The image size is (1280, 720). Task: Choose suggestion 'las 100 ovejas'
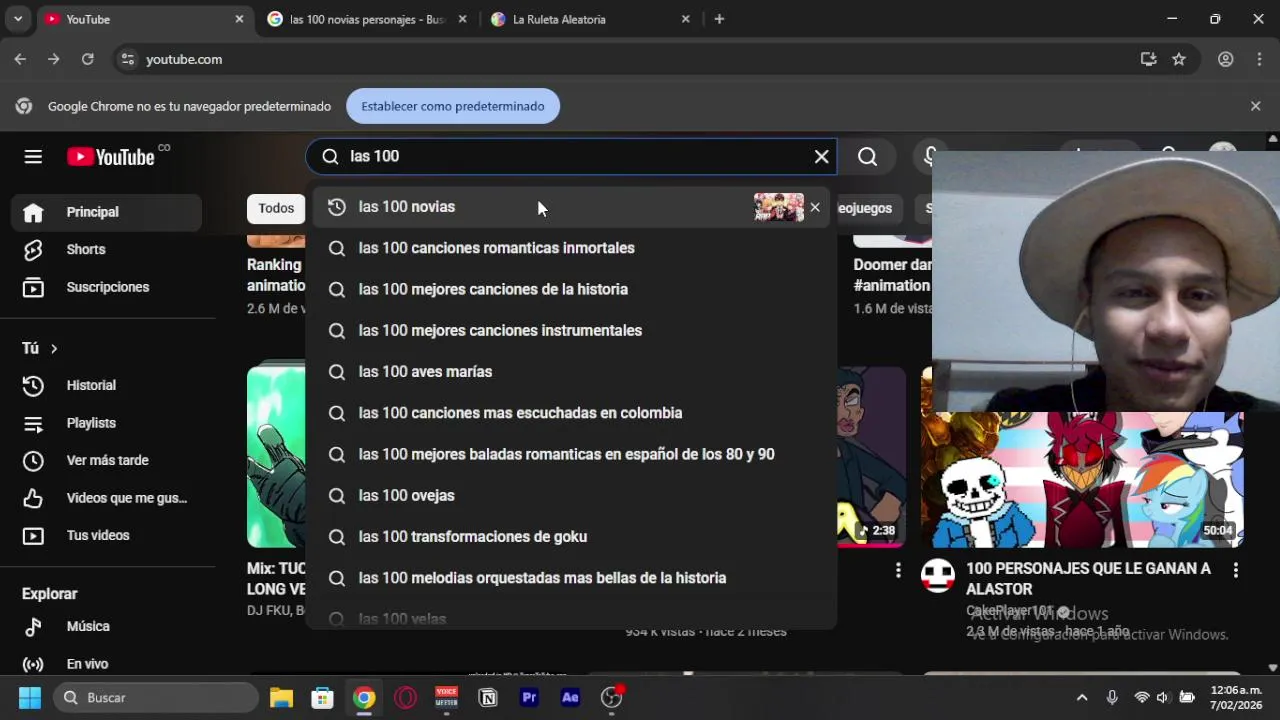coord(571,495)
